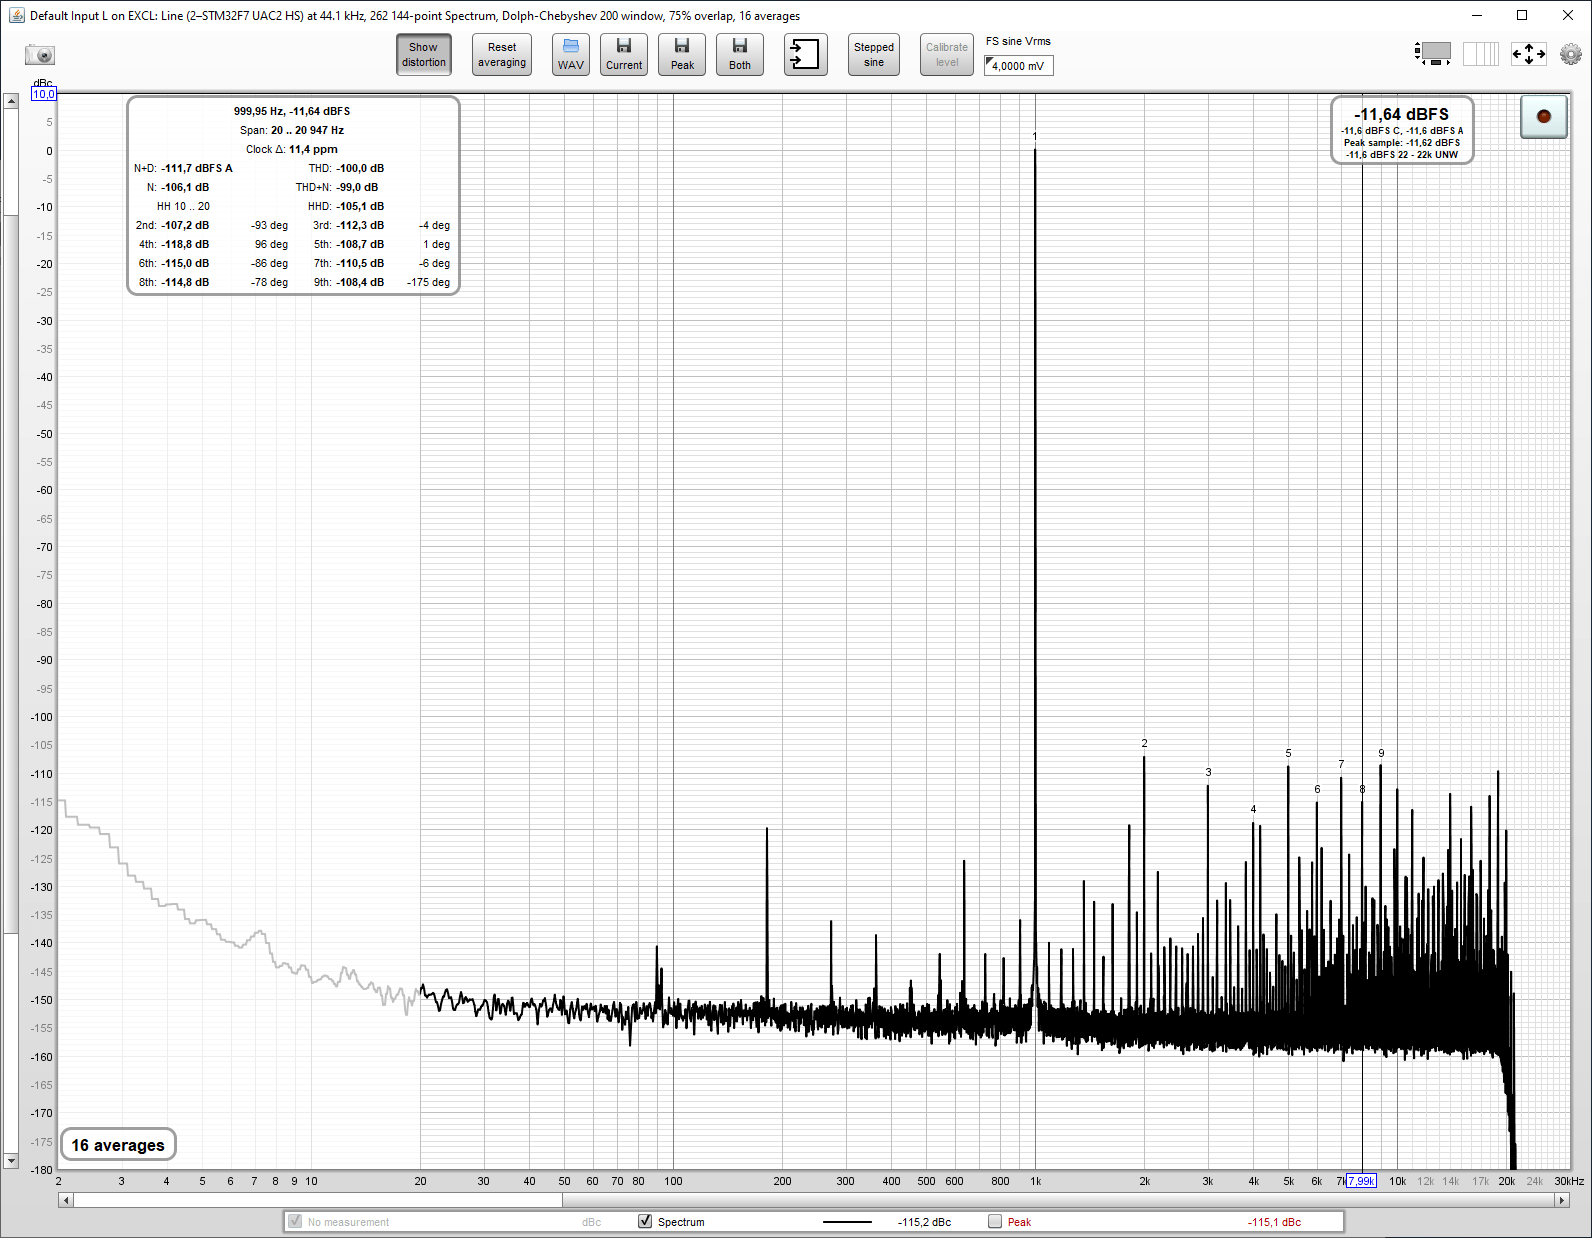
Task: Open RTA settings gear icon
Action: coord(1571,54)
